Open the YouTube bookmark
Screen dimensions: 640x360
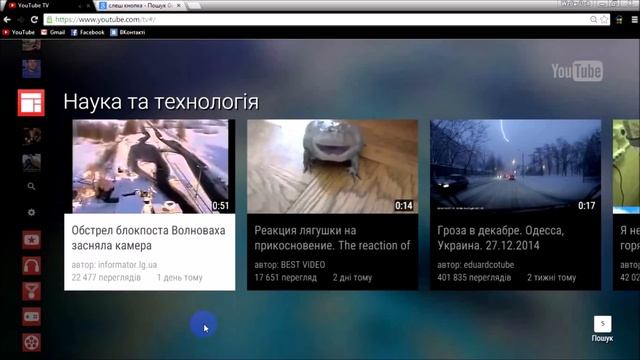click(x=19, y=32)
